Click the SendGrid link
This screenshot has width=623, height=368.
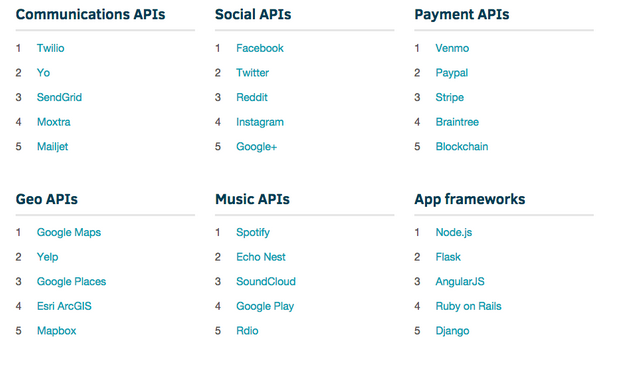click(59, 97)
